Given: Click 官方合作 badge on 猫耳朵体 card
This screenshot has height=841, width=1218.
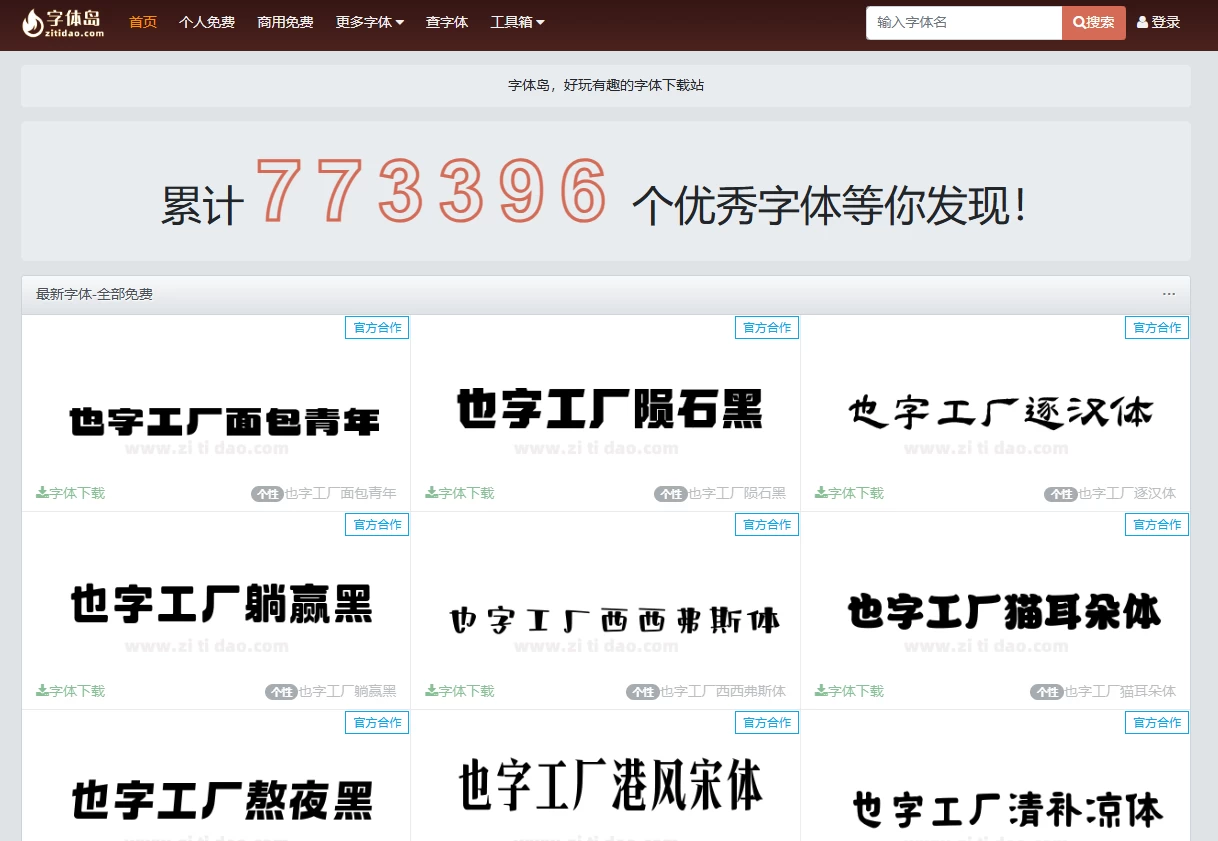Looking at the screenshot, I should click(1157, 525).
